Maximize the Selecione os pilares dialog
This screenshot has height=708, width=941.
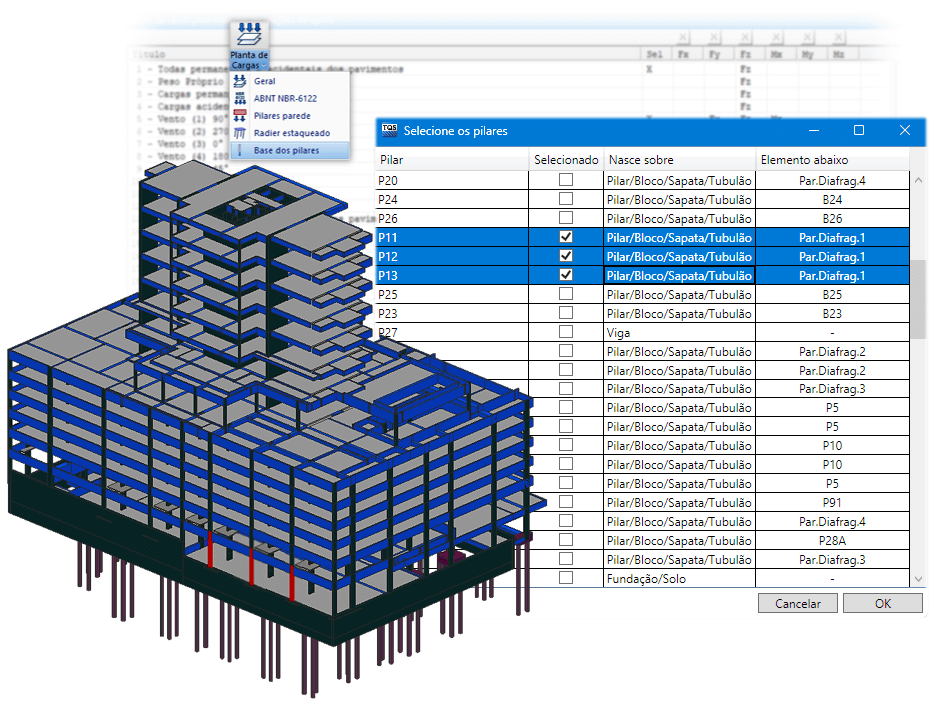pyautogui.click(x=858, y=130)
